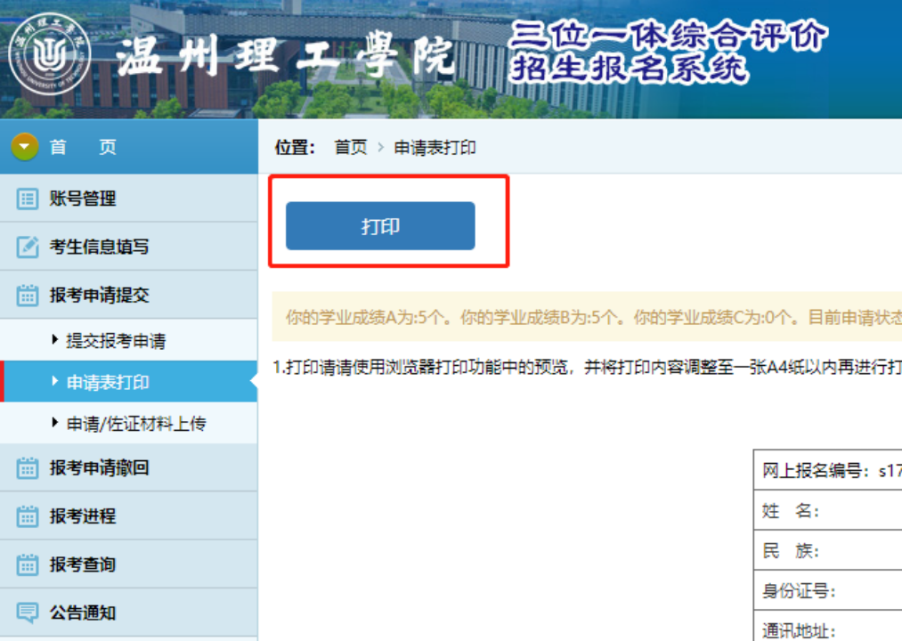Select the 申请表打印 sidebar item
This screenshot has height=641, width=902.
(108, 383)
